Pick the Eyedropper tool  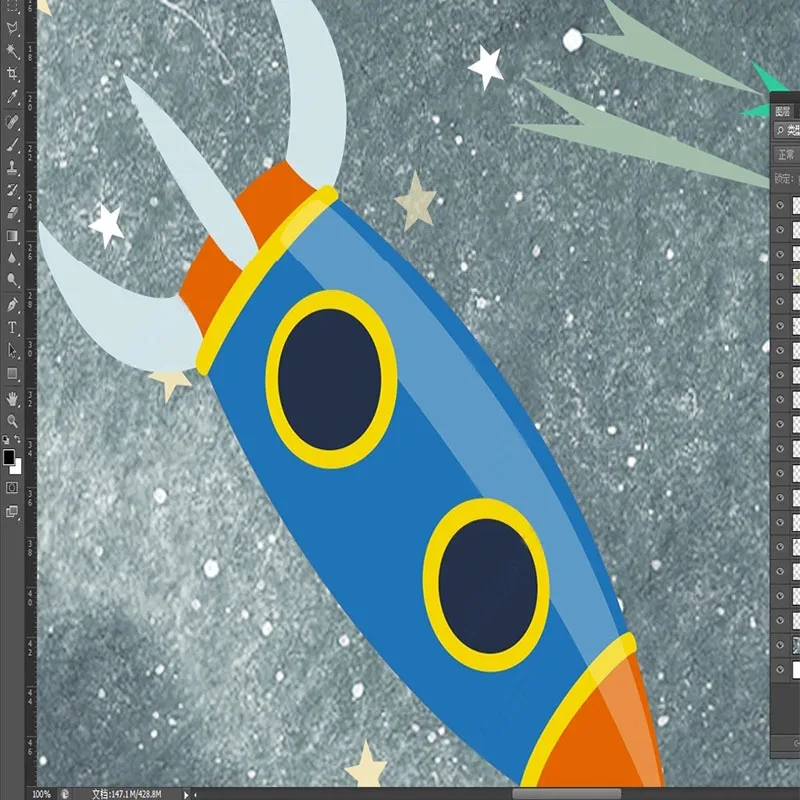(x=12, y=97)
